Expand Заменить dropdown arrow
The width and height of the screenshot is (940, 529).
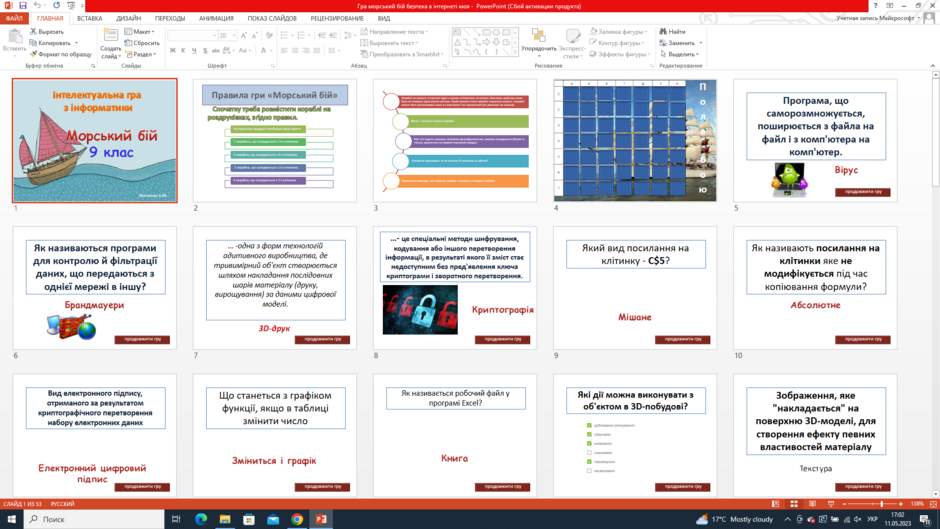coord(700,43)
